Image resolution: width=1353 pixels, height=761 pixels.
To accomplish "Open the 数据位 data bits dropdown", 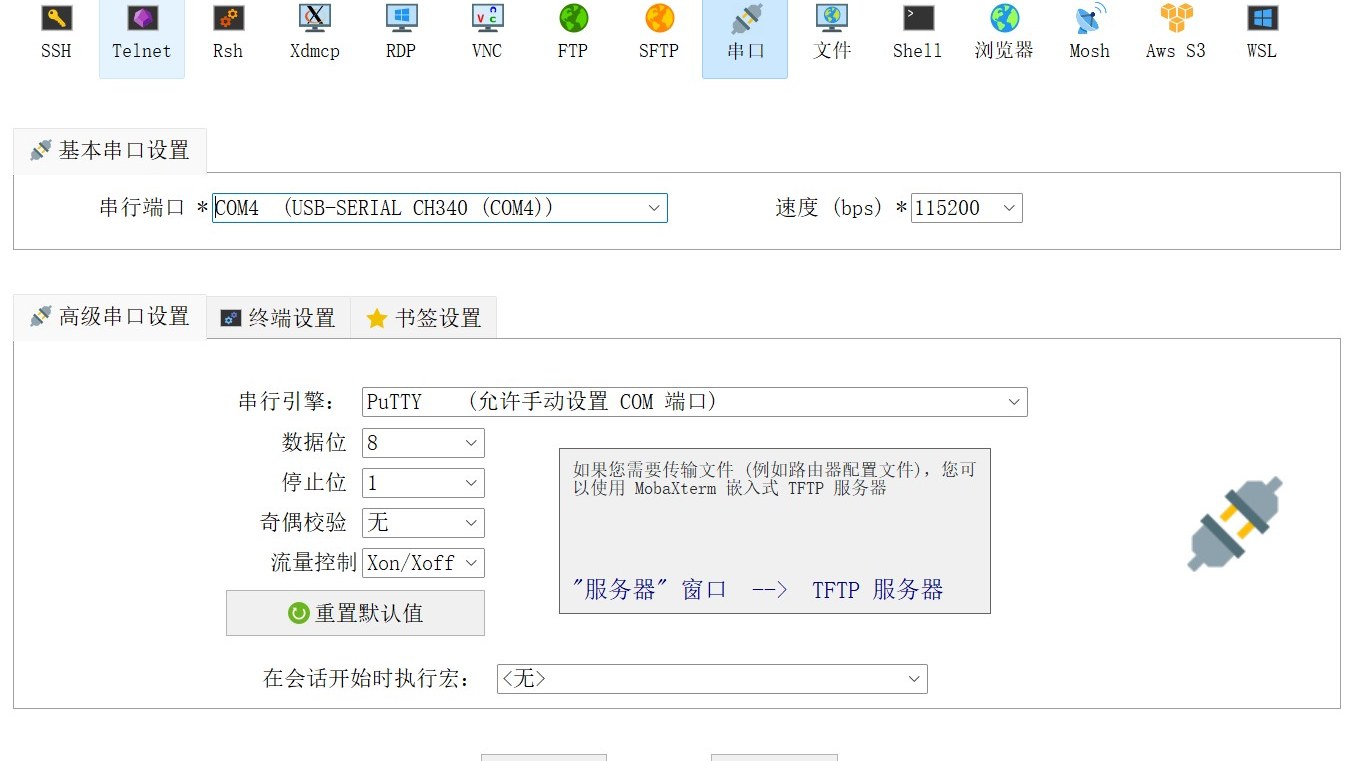I will coord(423,443).
